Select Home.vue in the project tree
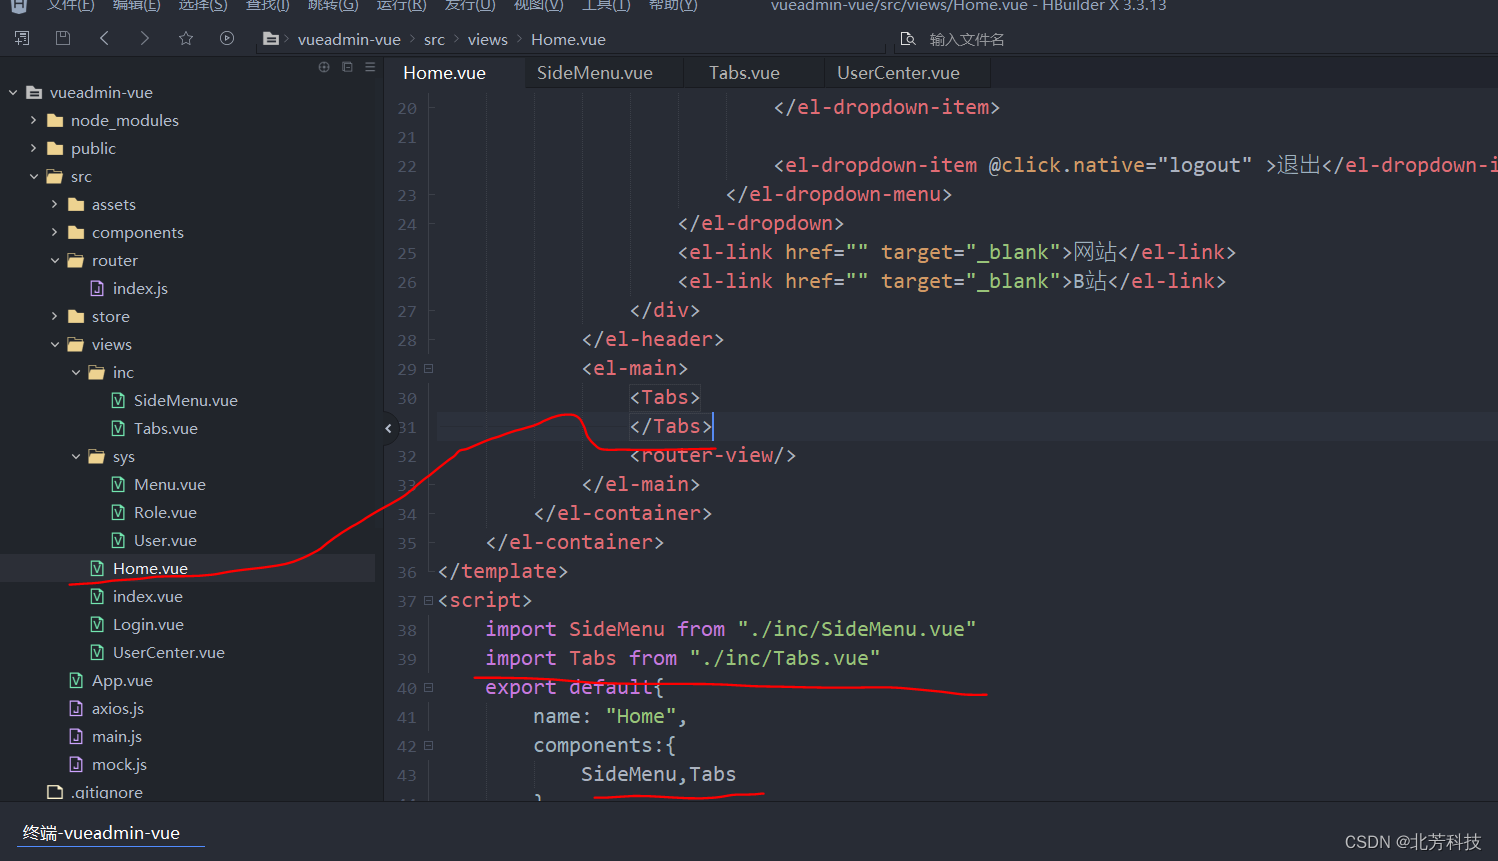 tap(150, 568)
